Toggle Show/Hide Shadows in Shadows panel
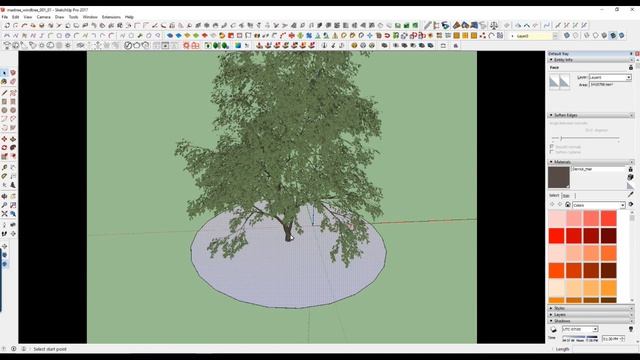The width and height of the screenshot is (640, 360). point(553,329)
